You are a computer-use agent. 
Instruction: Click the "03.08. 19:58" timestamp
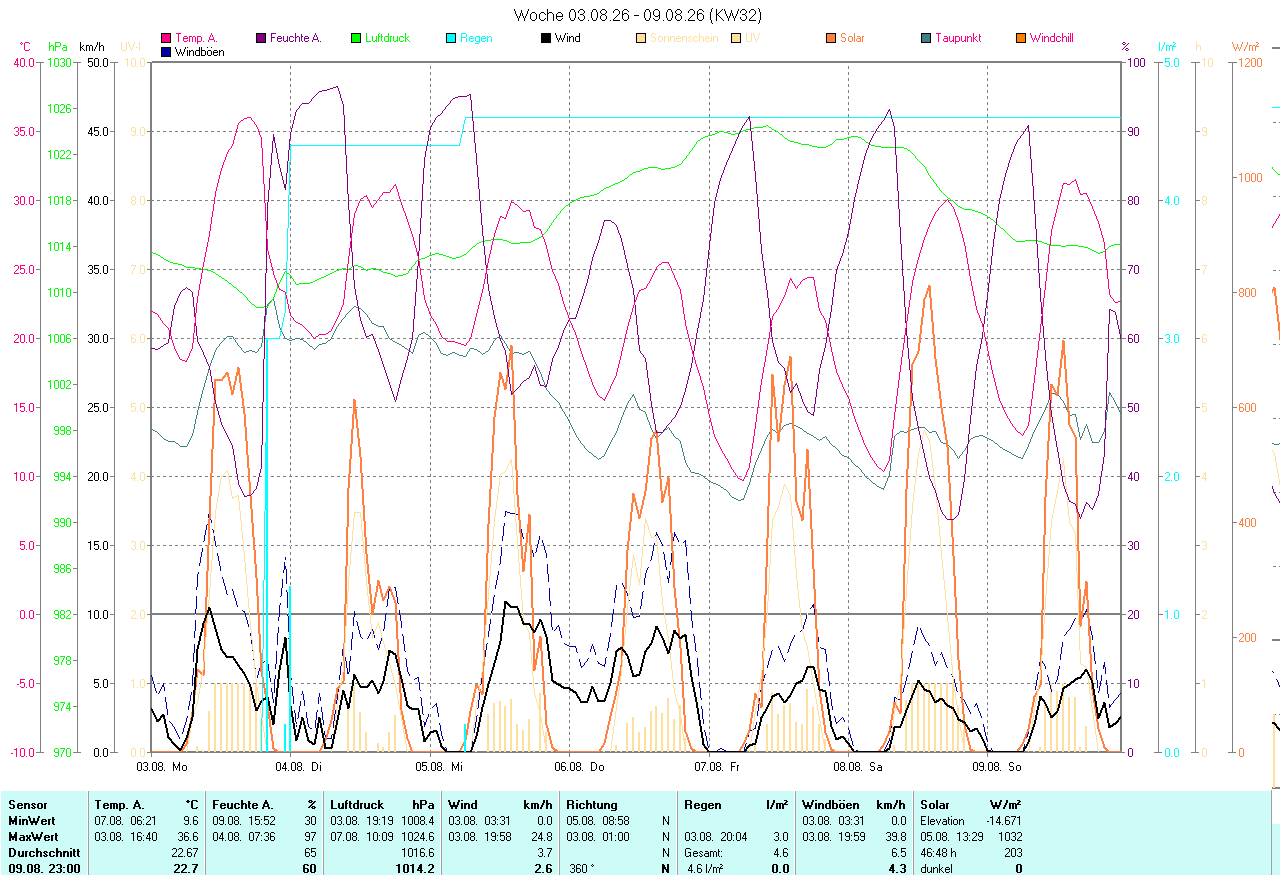[x=479, y=837]
